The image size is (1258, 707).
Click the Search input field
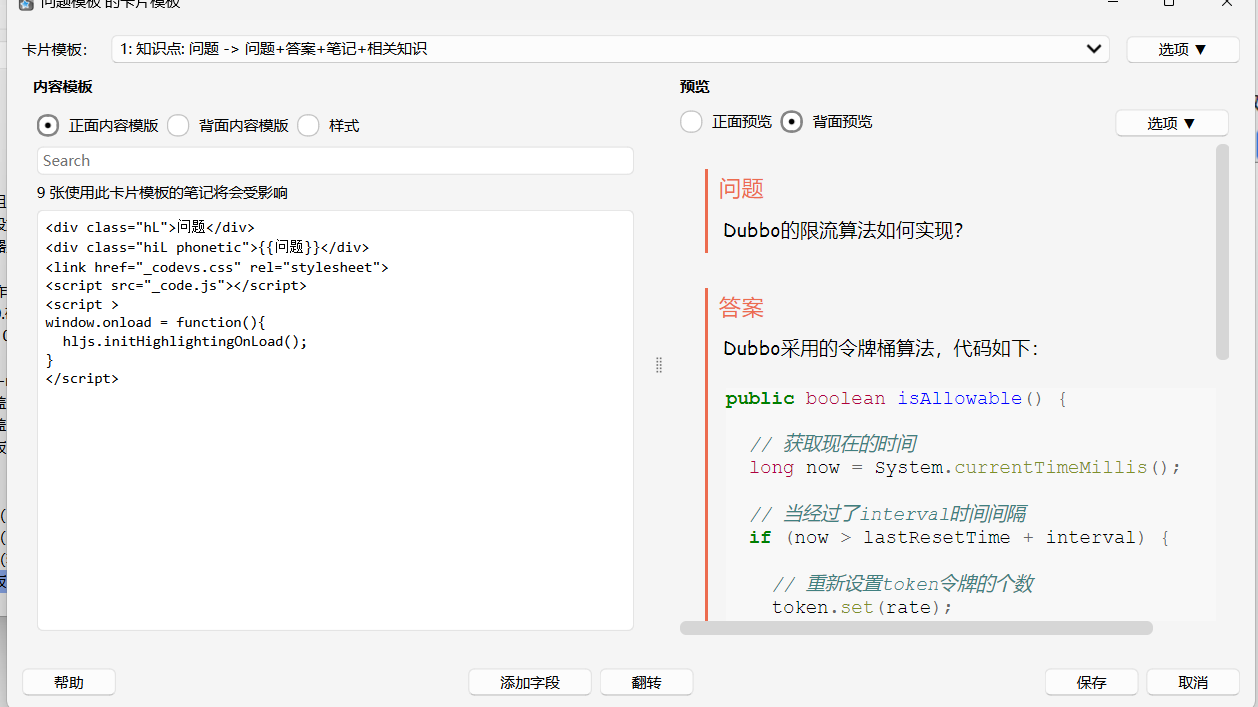[x=335, y=160]
